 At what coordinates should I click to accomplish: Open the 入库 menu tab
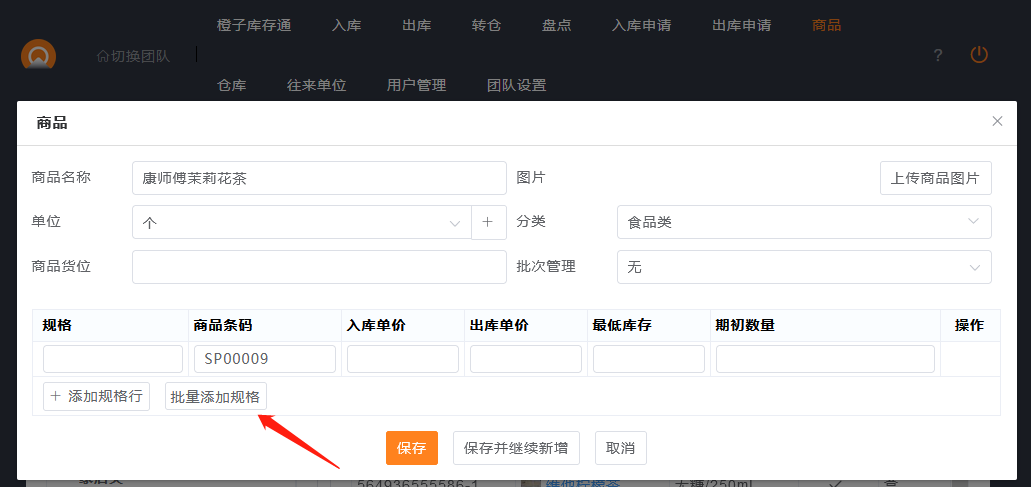click(x=347, y=25)
